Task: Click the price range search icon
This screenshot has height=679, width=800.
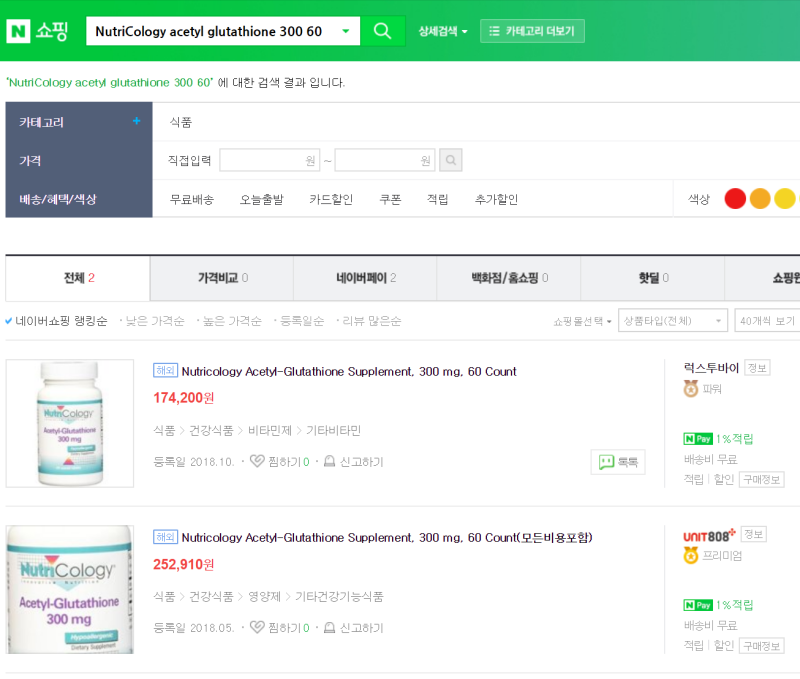Action: tap(451, 160)
